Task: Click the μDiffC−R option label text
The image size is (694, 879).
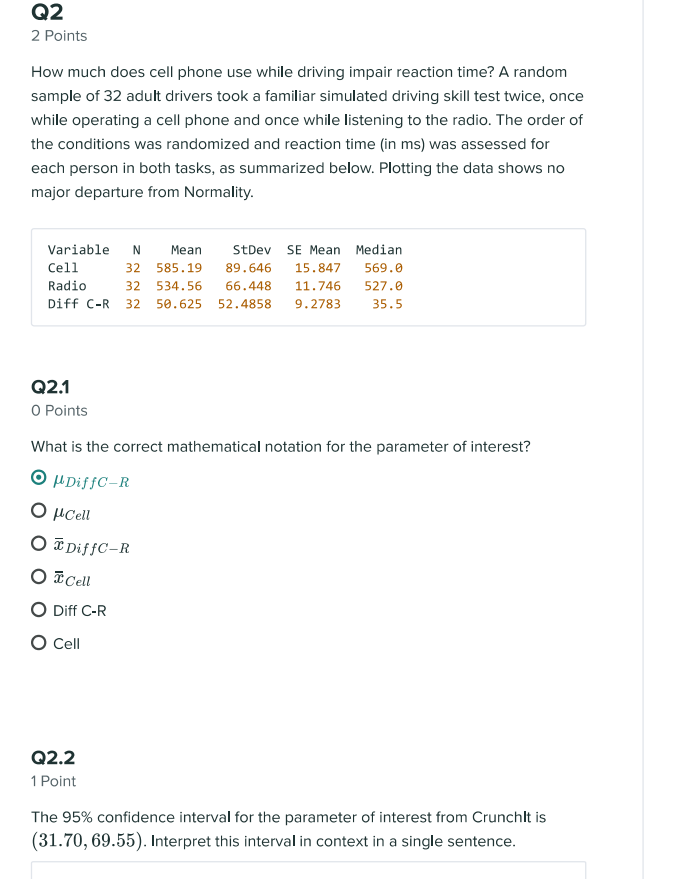Action: coord(92,482)
